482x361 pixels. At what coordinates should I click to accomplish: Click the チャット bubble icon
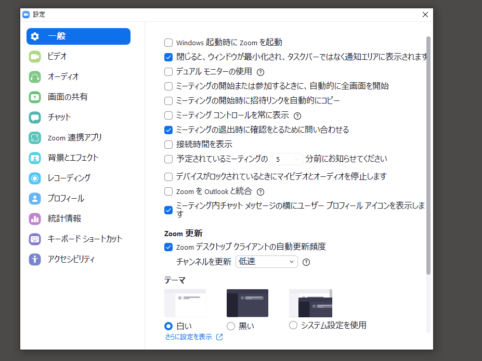pos(35,117)
